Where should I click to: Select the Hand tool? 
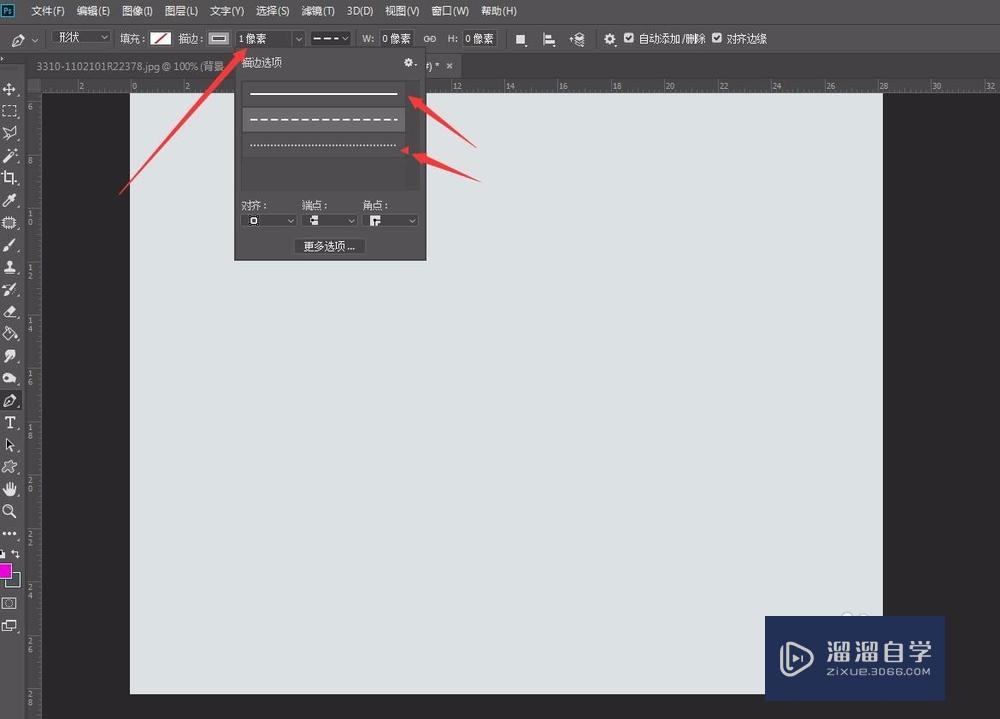point(10,489)
